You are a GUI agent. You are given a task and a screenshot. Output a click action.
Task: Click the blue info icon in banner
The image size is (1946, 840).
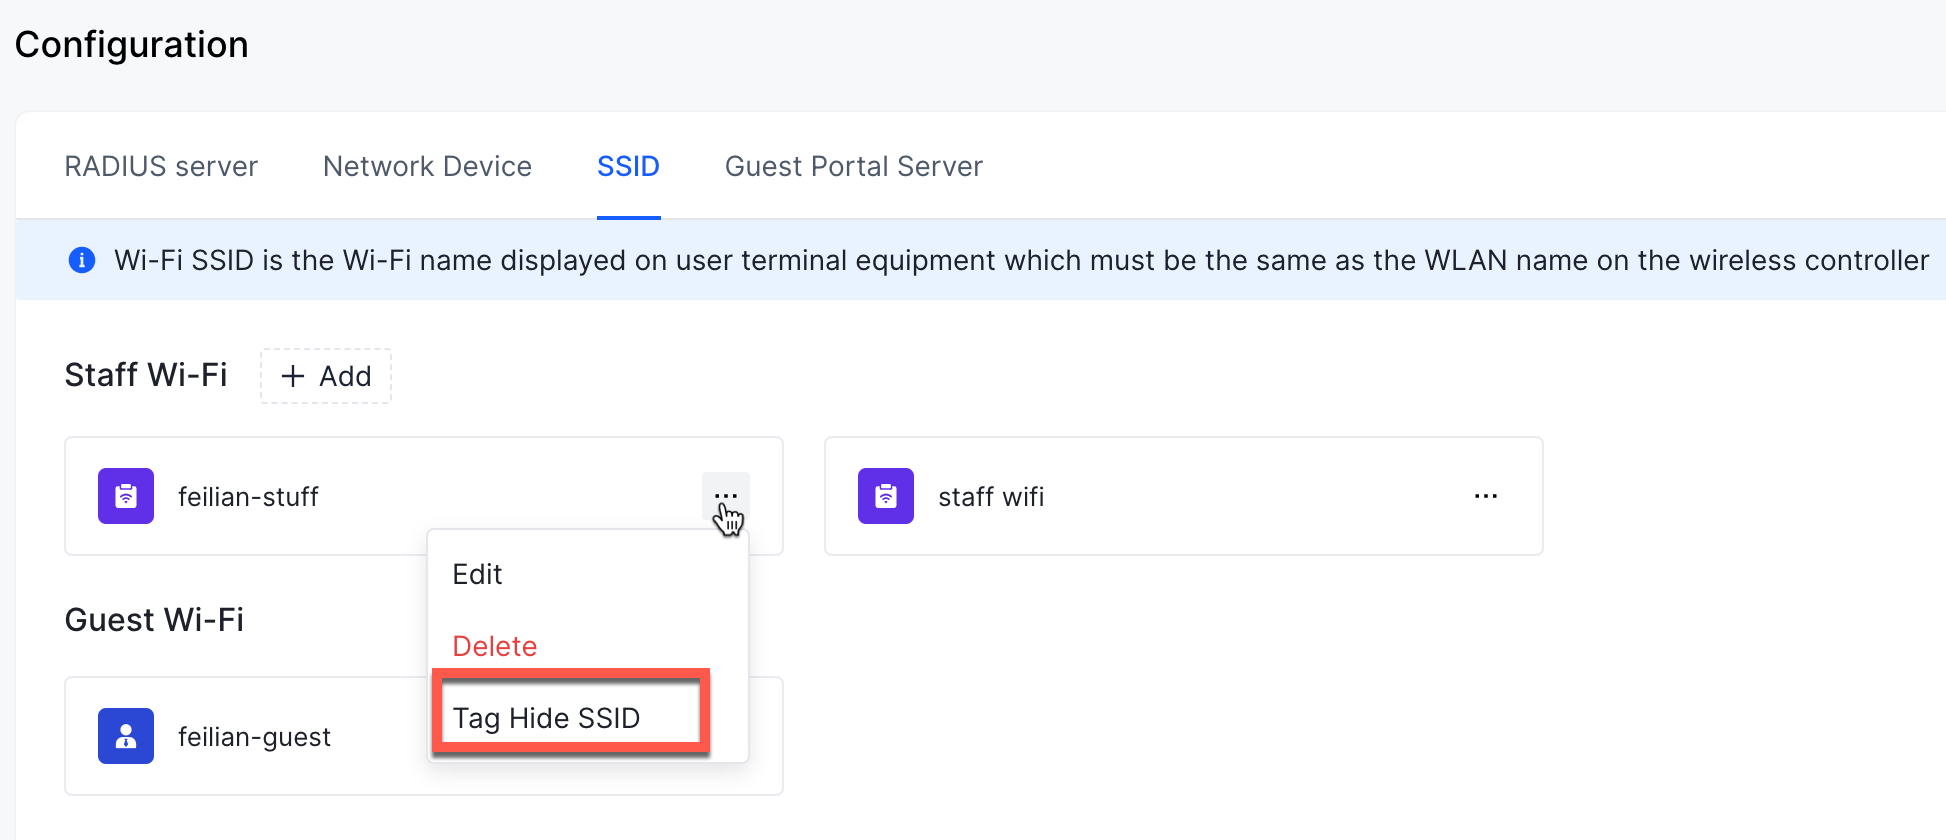coord(82,260)
